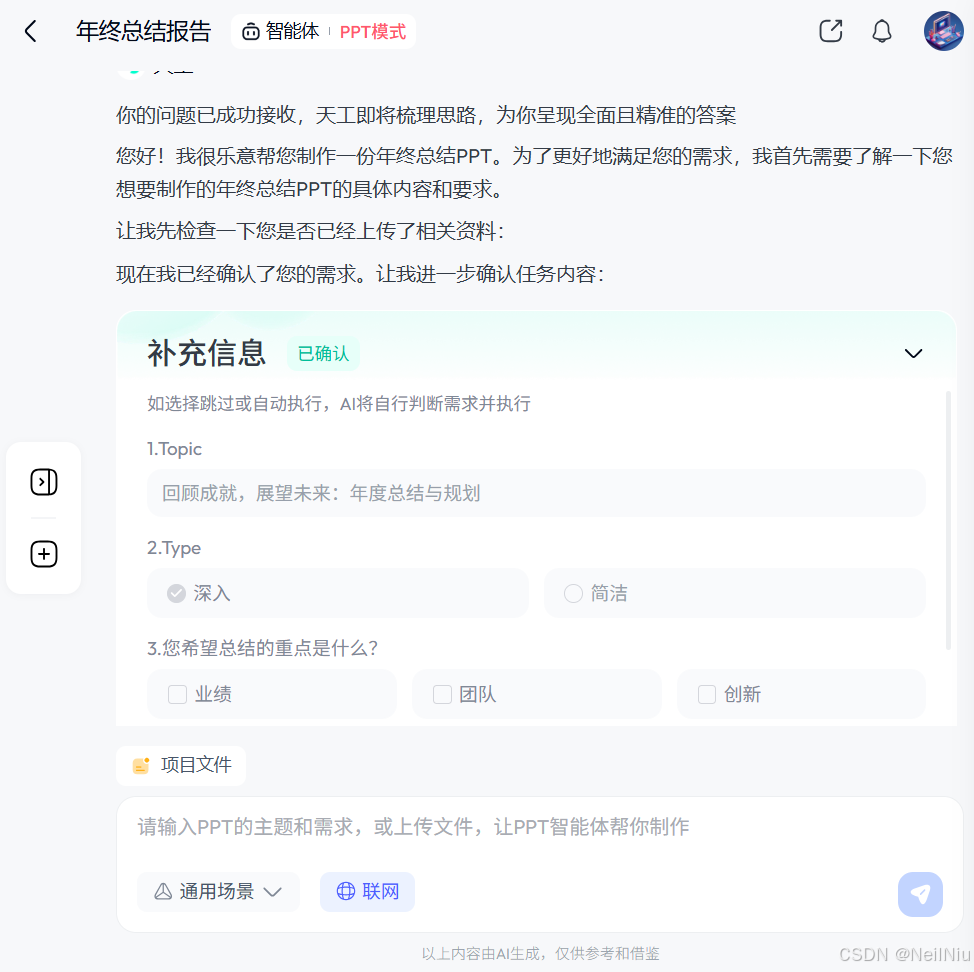Collapse the 补充信息 card chevron

tap(913, 353)
